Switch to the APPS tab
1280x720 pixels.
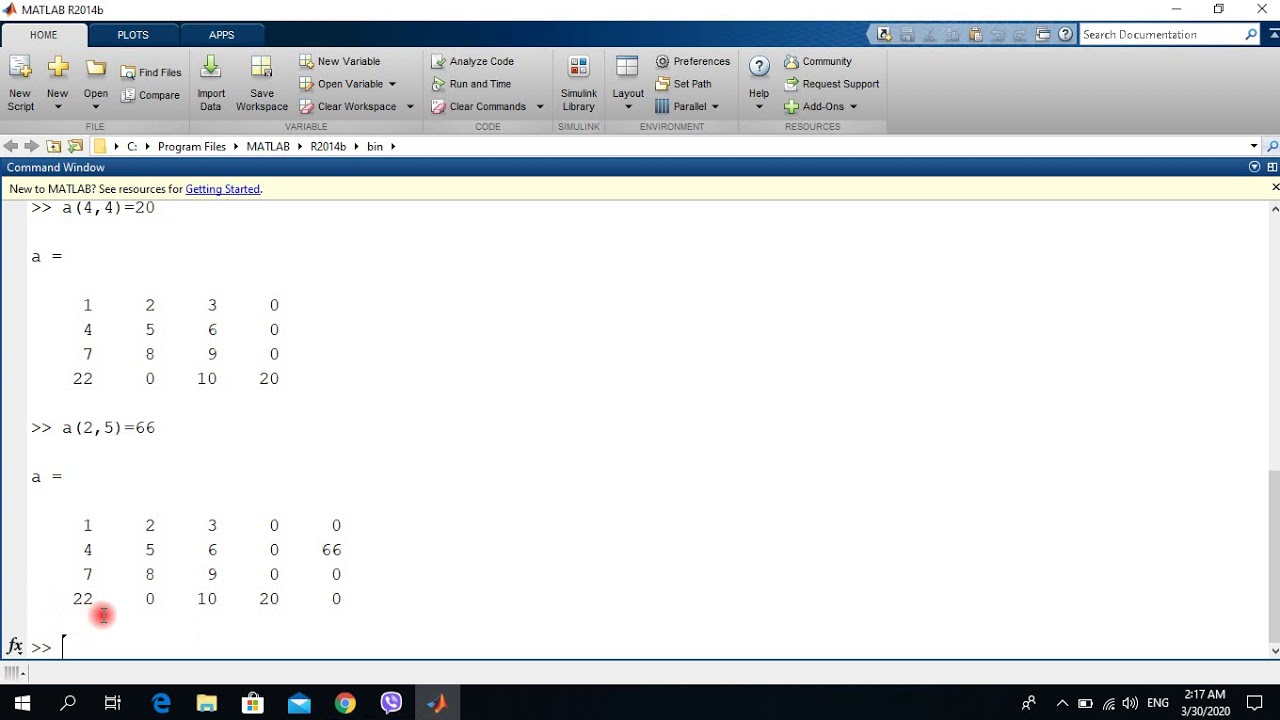tap(221, 35)
